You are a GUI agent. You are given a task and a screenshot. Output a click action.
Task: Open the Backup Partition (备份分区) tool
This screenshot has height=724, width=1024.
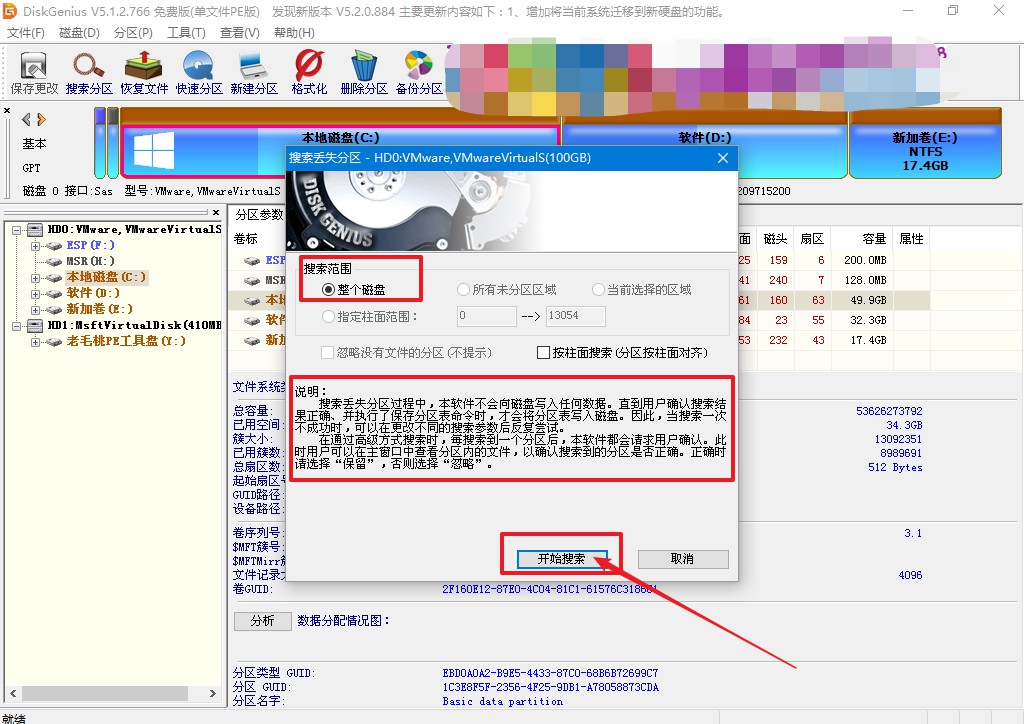(419, 73)
